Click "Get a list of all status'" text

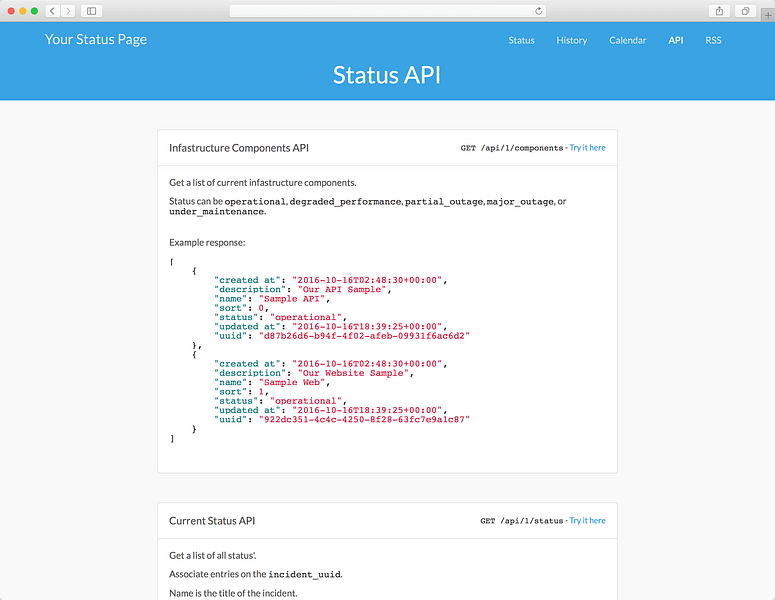pos(213,556)
